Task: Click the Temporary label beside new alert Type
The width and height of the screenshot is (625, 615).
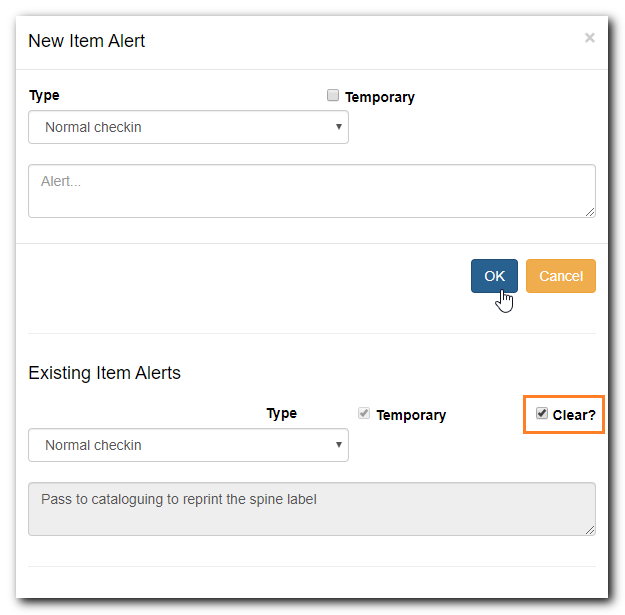Action: [379, 97]
